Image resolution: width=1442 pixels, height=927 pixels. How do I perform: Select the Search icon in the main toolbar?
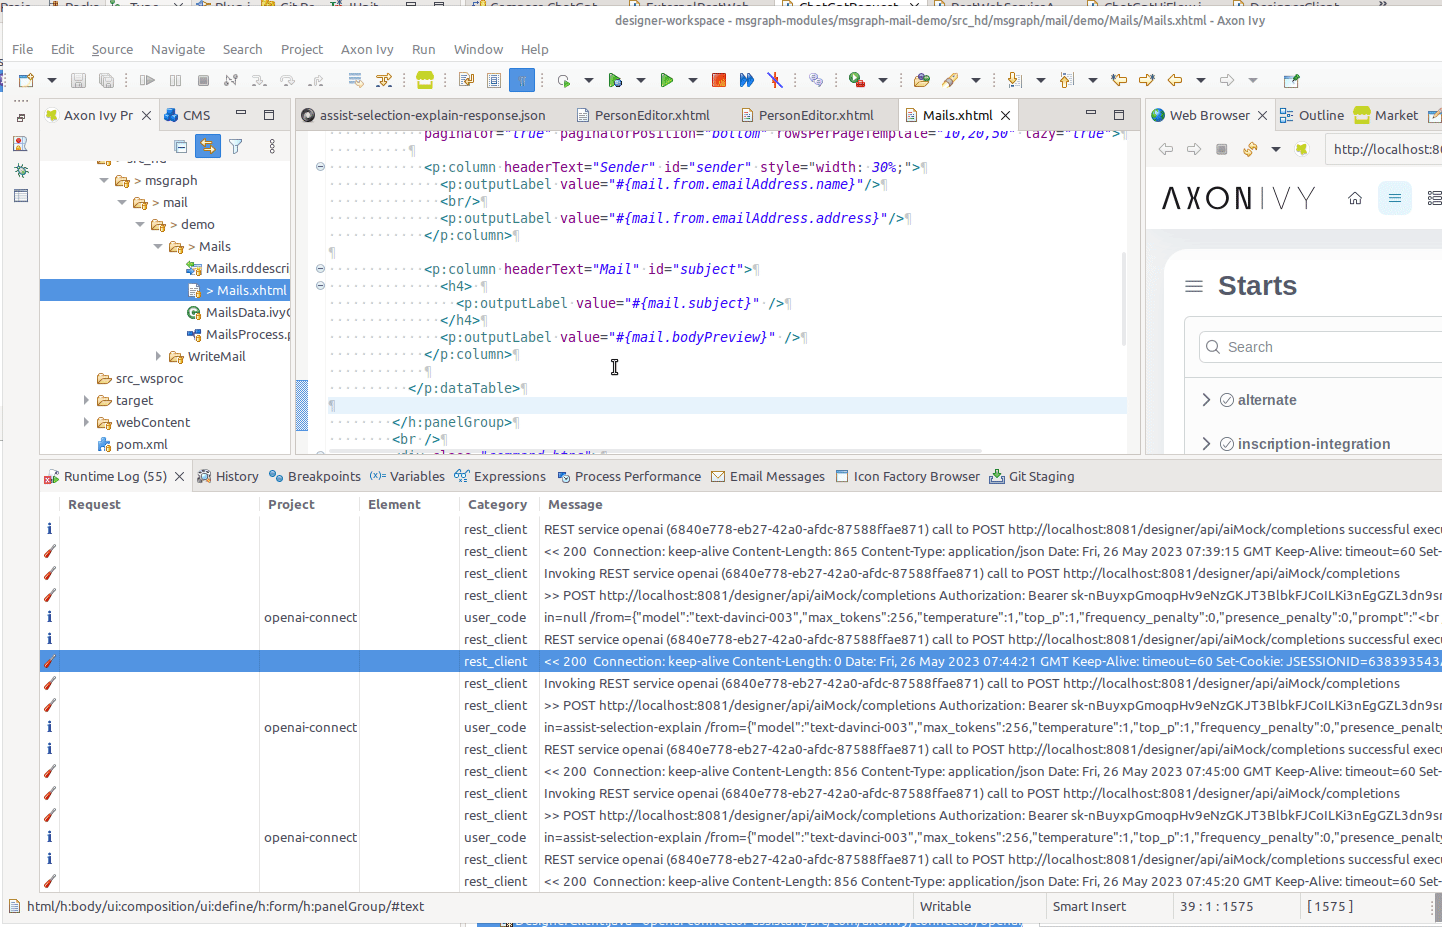pos(242,49)
